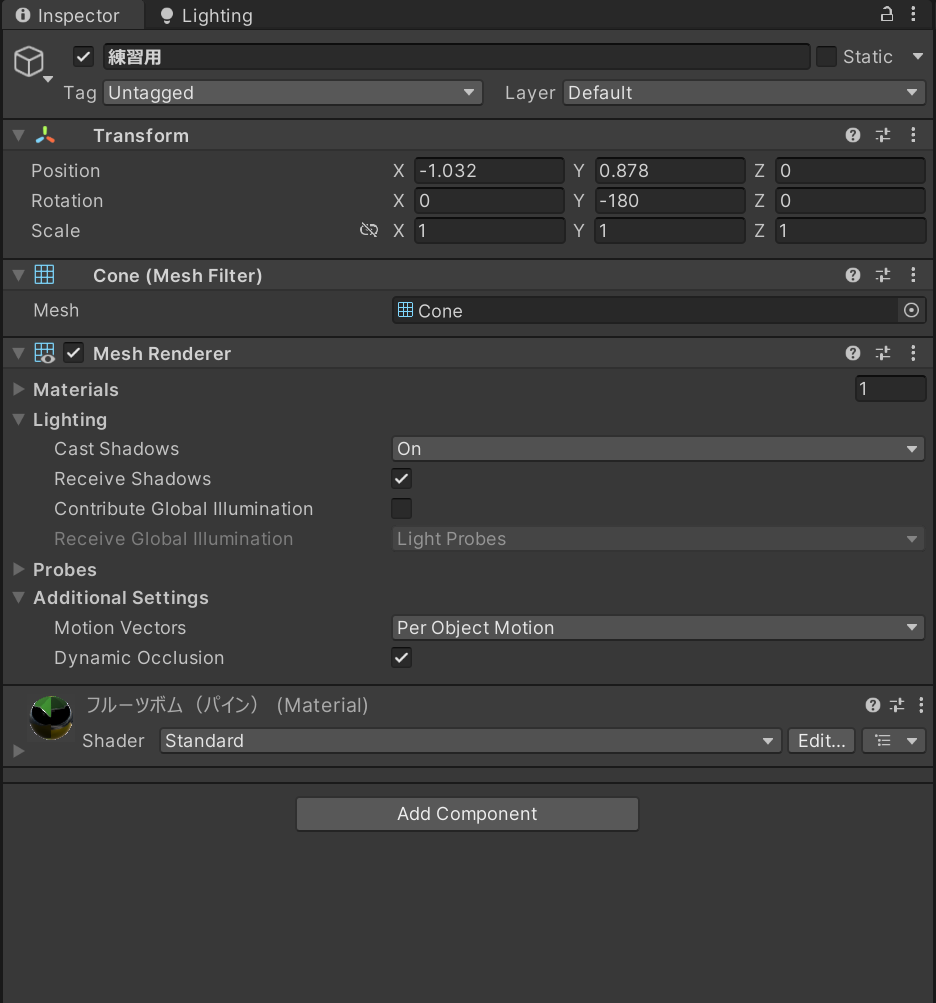Viewport: 936px width, 1003px height.
Task: Click the Add Component button
Action: tap(467, 814)
